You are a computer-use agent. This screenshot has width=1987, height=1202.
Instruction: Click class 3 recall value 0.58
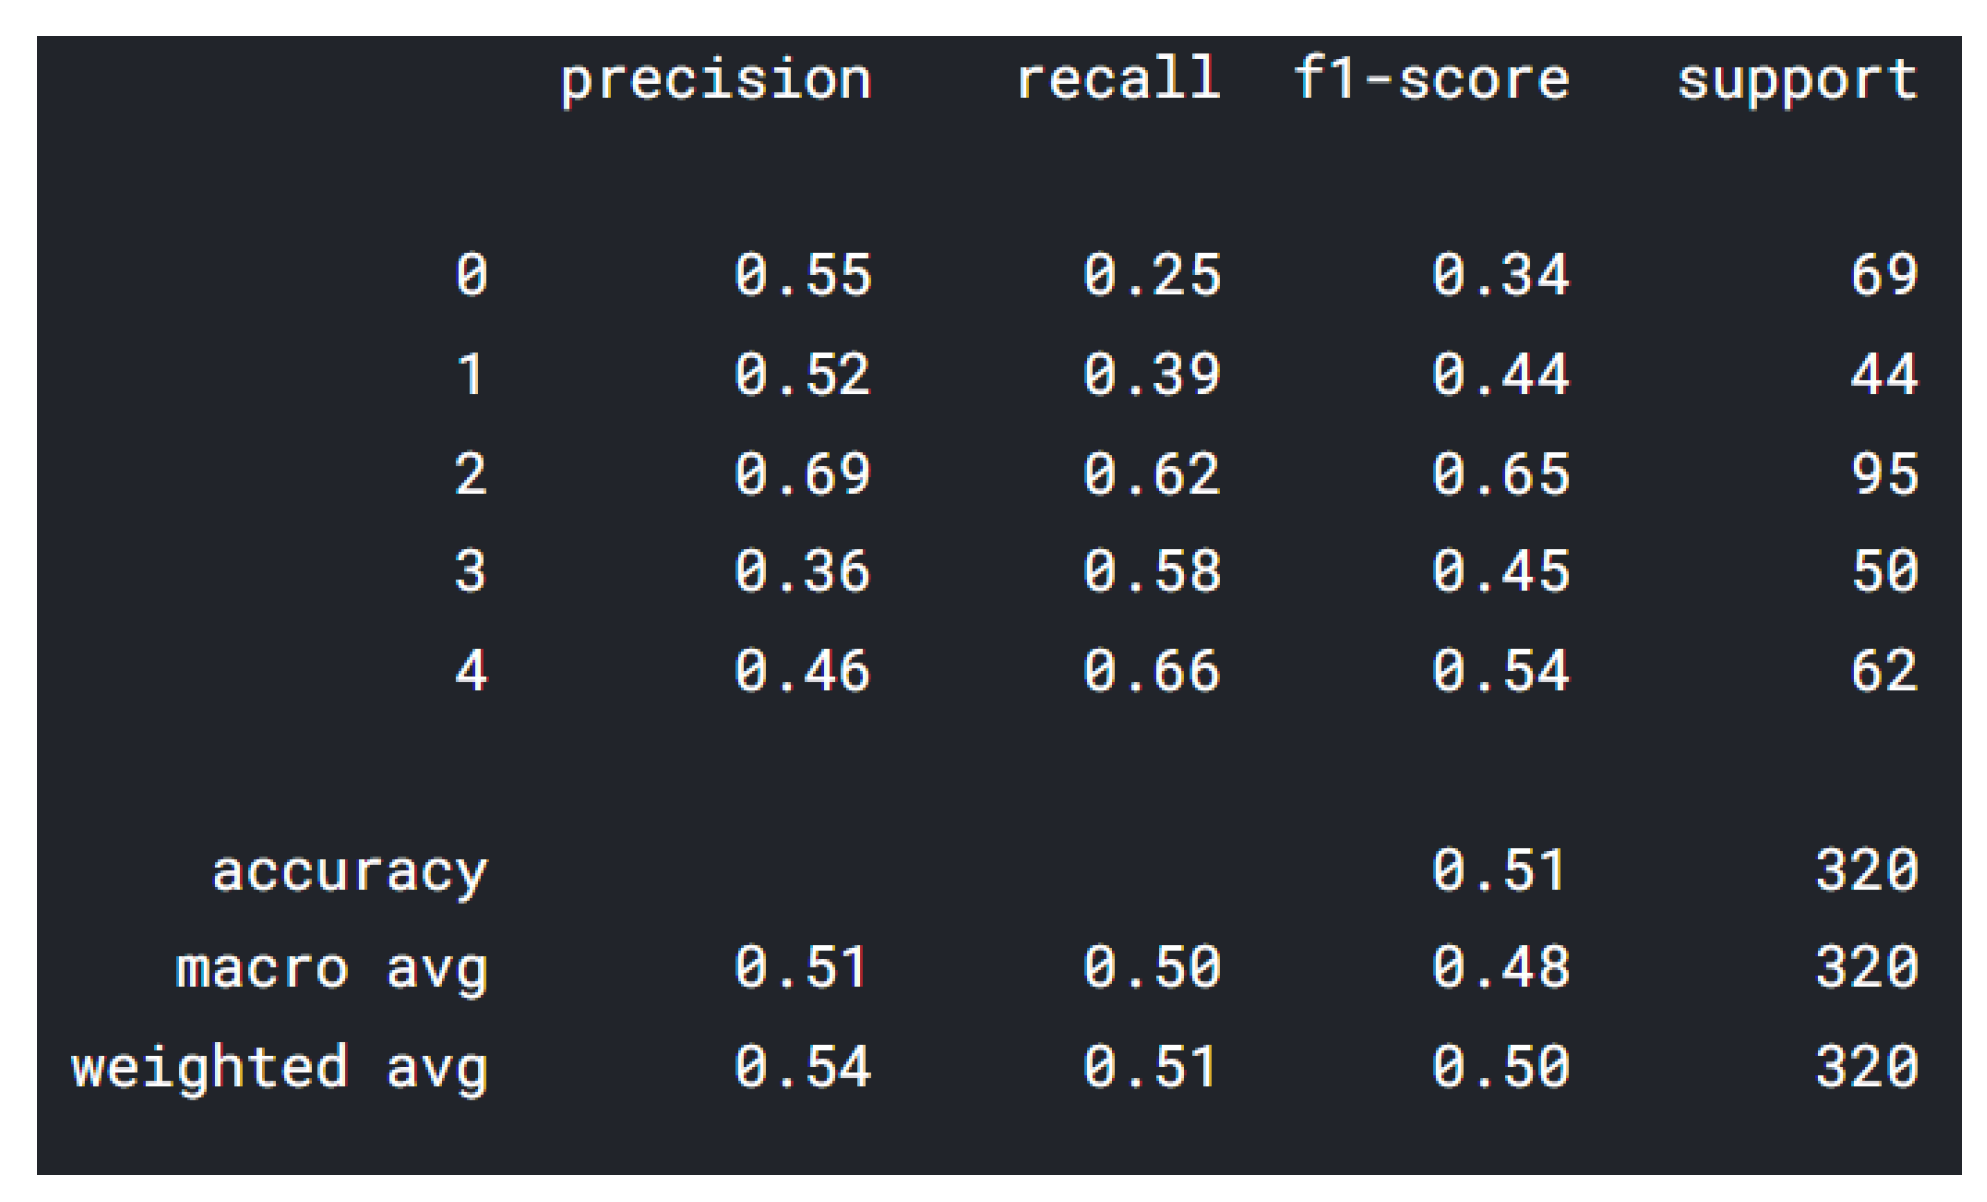click(1152, 571)
